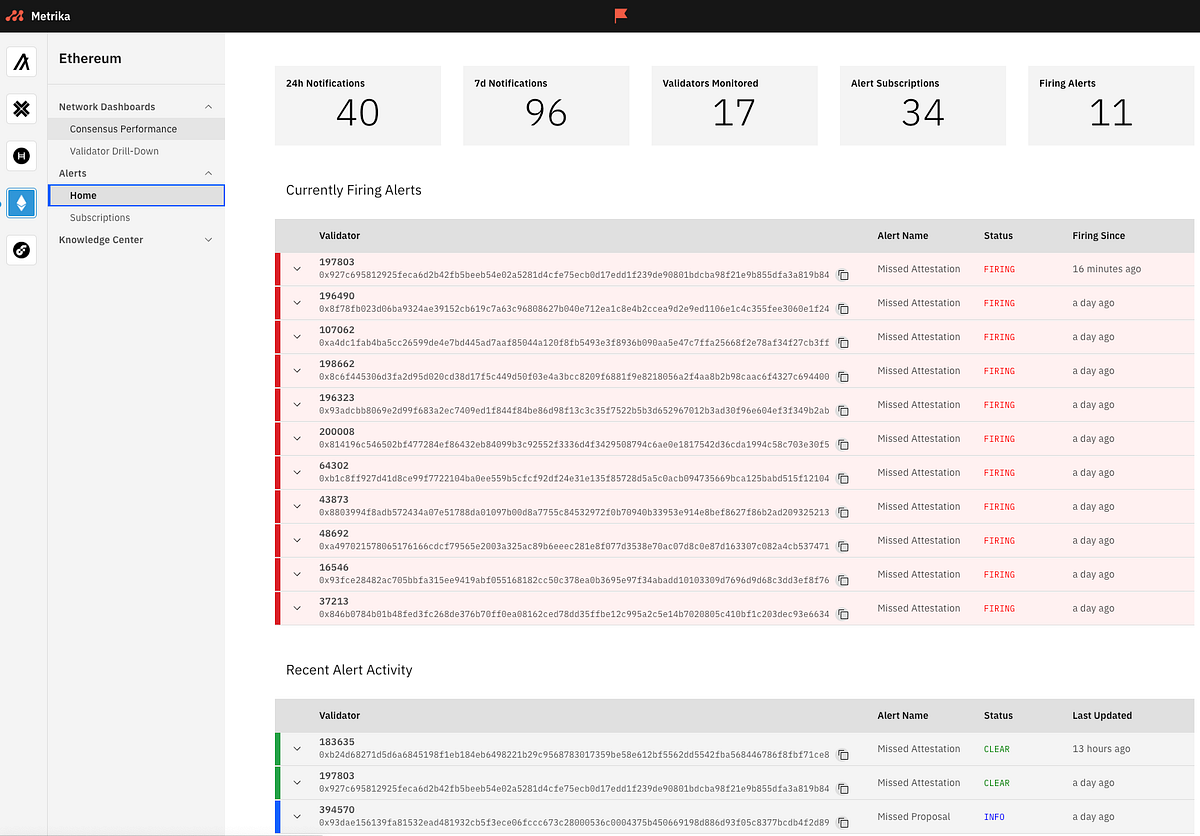Screen dimensions: 1200x836
Task: Expand row for validator 64302
Action: [297, 473]
